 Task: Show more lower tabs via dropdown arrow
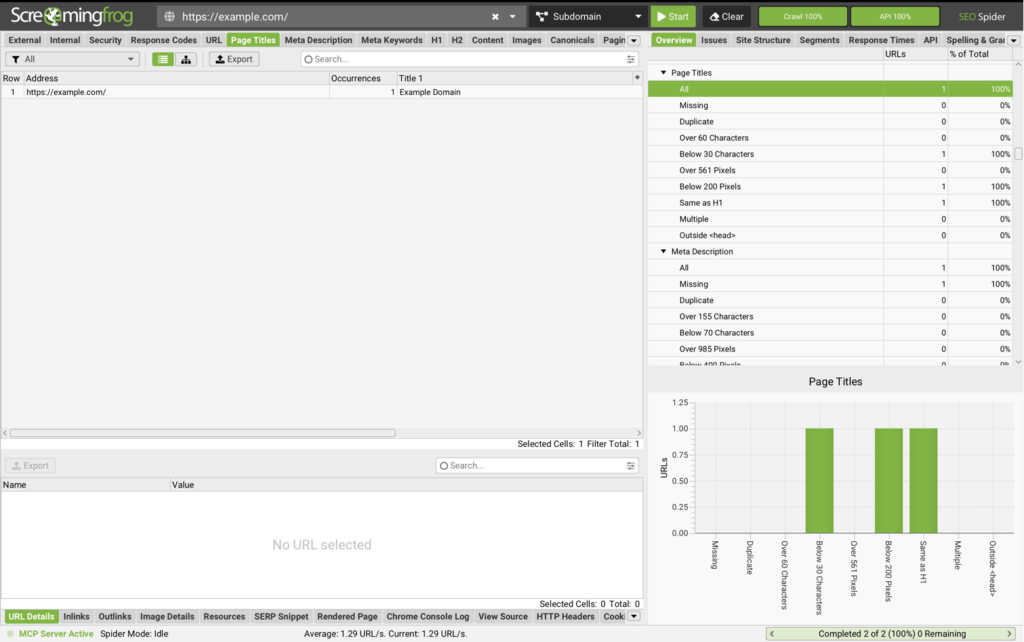tap(633, 617)
